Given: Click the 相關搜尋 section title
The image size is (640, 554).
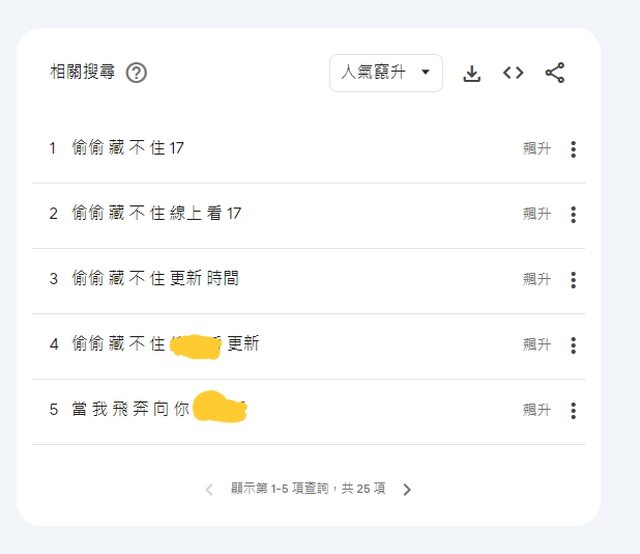Looking at the screenshot, I should tap(83, 72).
